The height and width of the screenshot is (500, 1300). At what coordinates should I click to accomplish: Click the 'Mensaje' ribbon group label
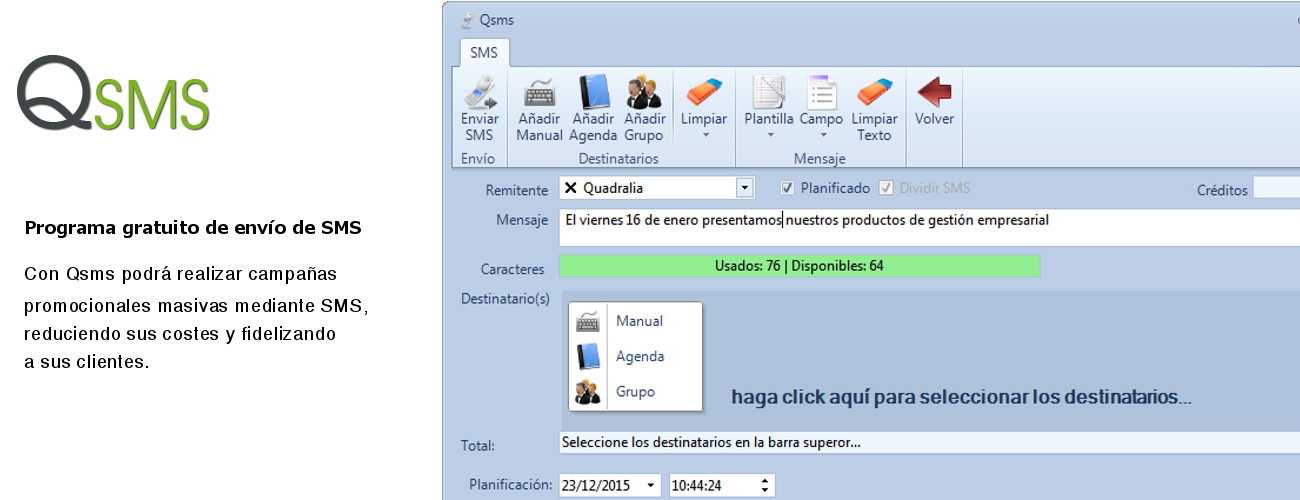pos(820,158)
